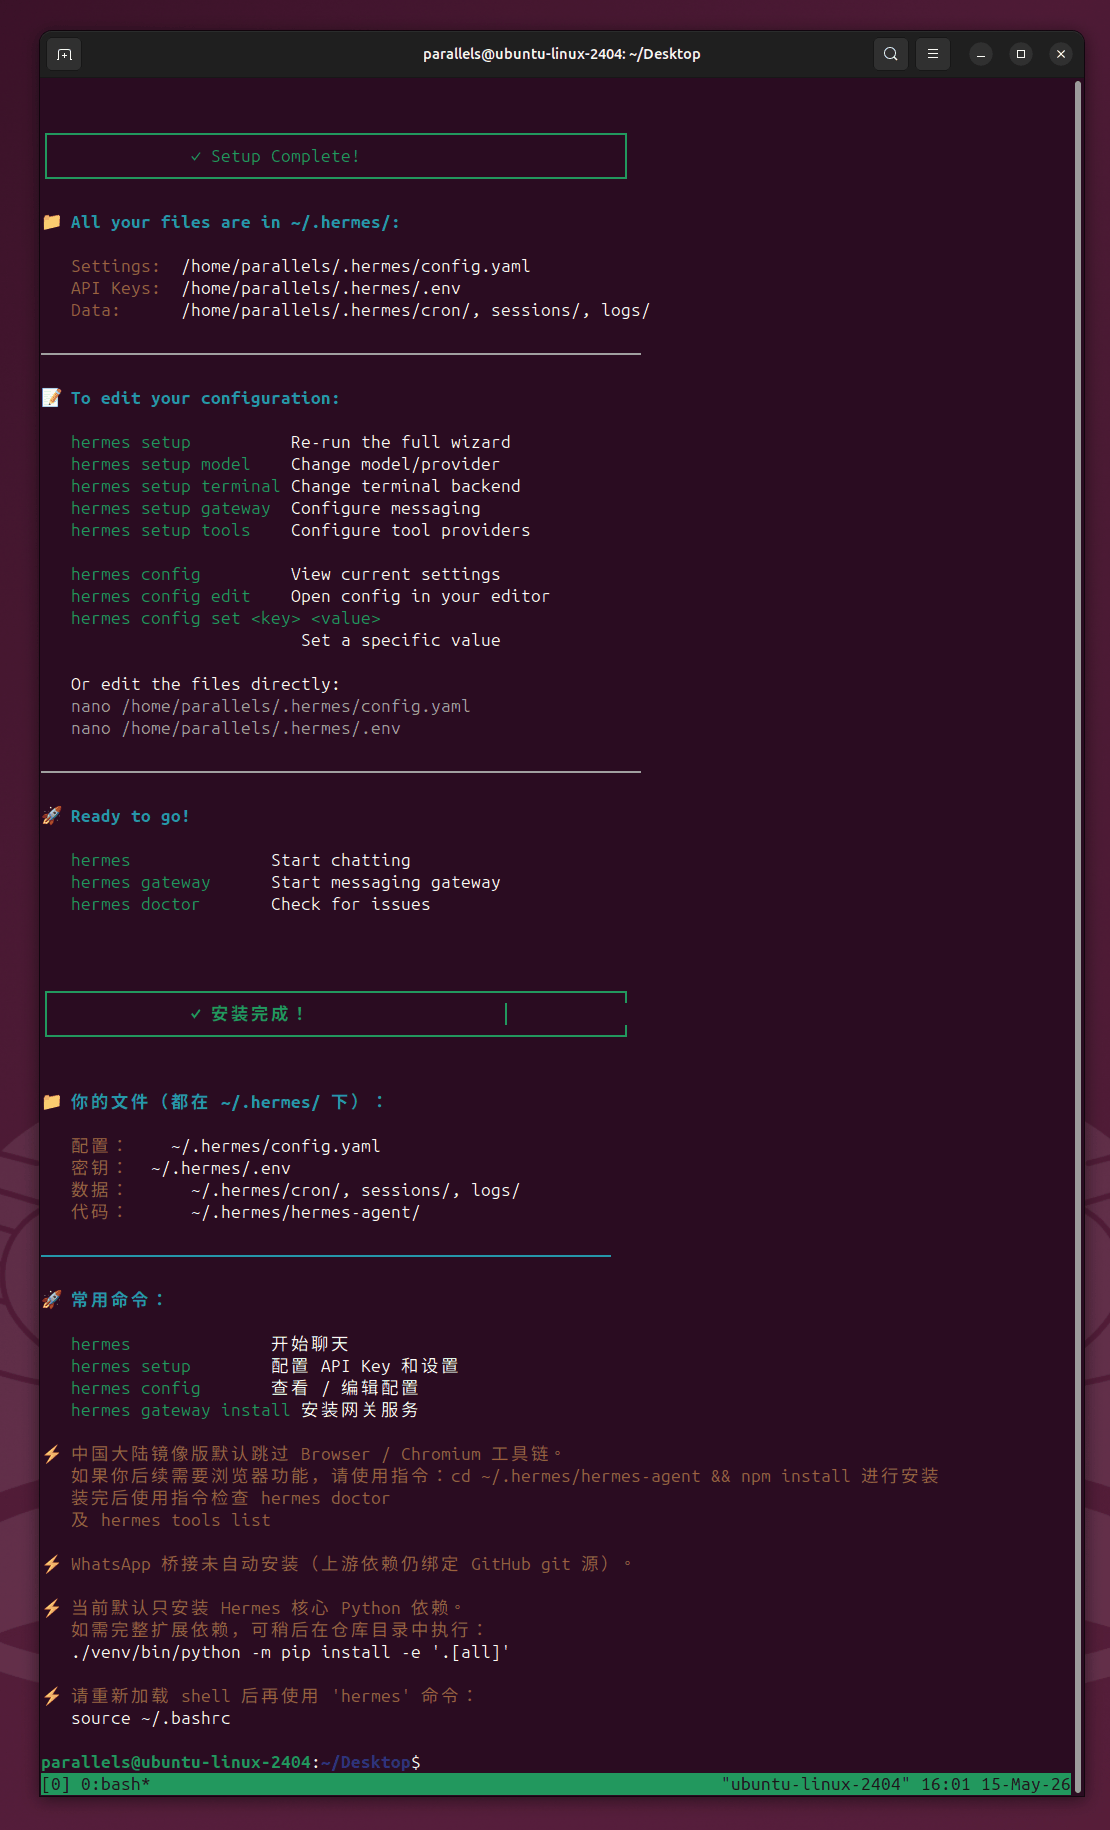This screenshot has height=1830, width=1110.
Task: Click 'Start messaging gateway' description
Action: point(386,882)
